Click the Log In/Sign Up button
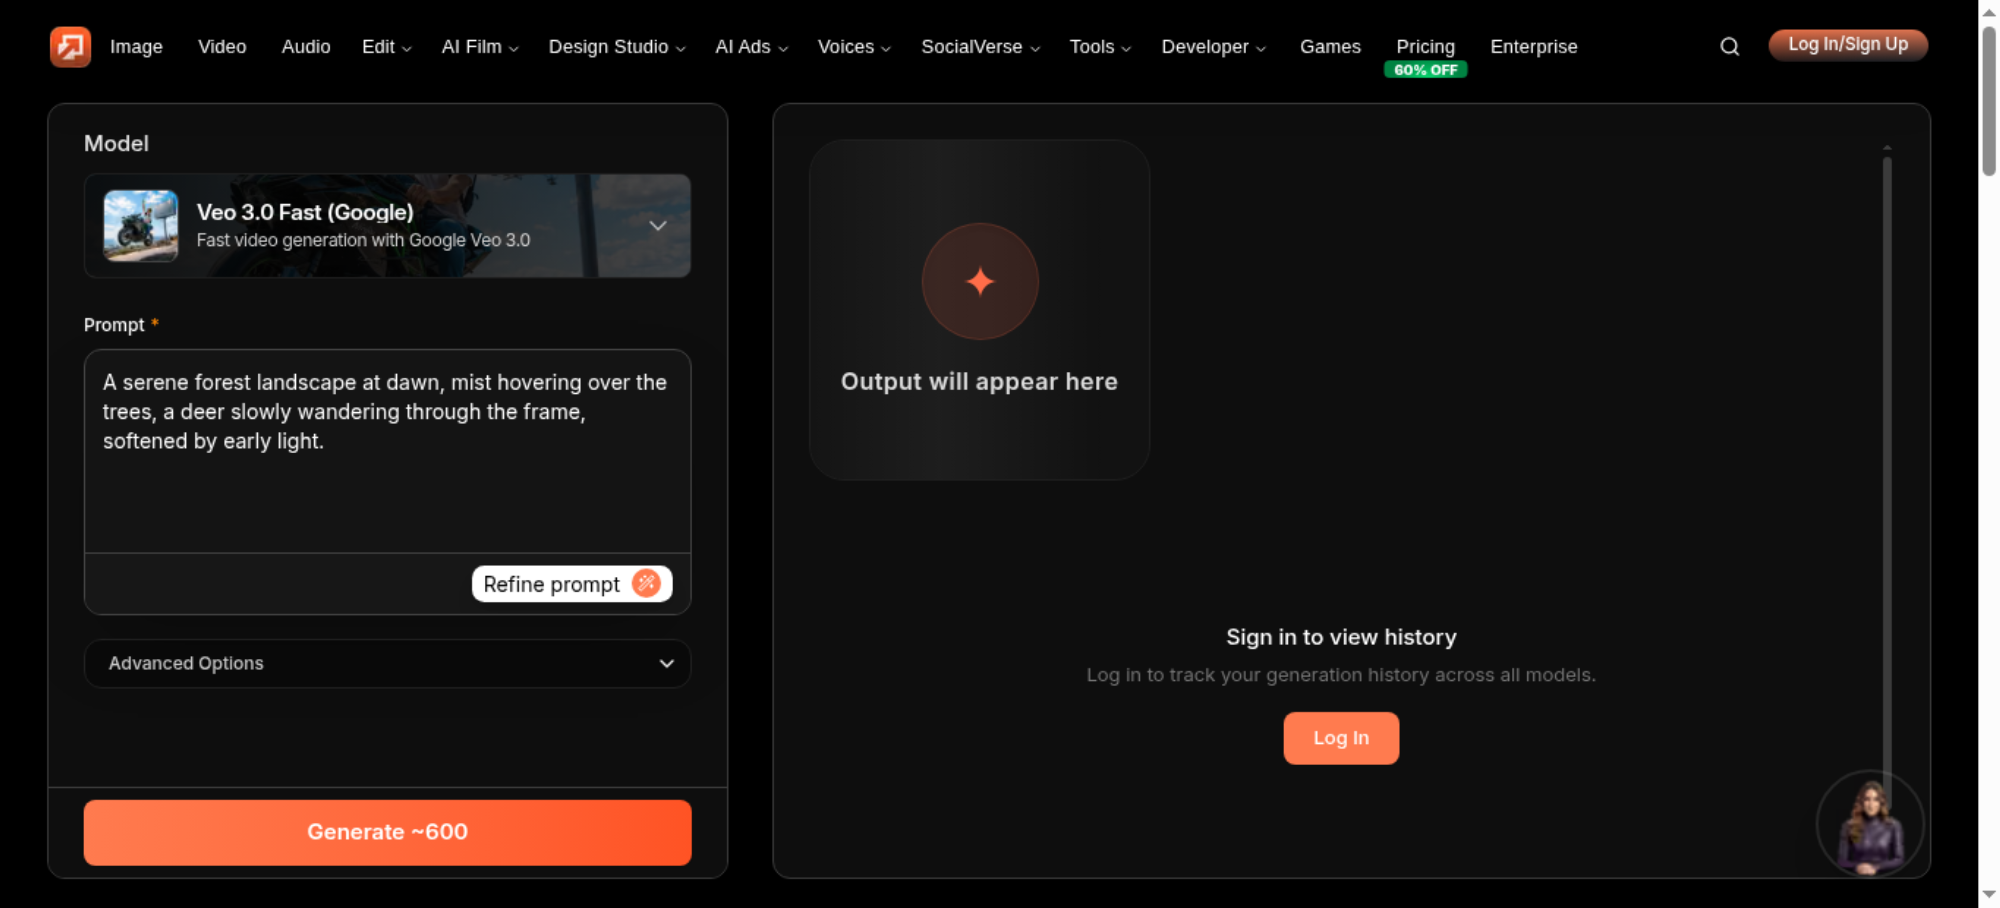Viewport: 2000px width, 908px height. click(x=1848, y=45)
